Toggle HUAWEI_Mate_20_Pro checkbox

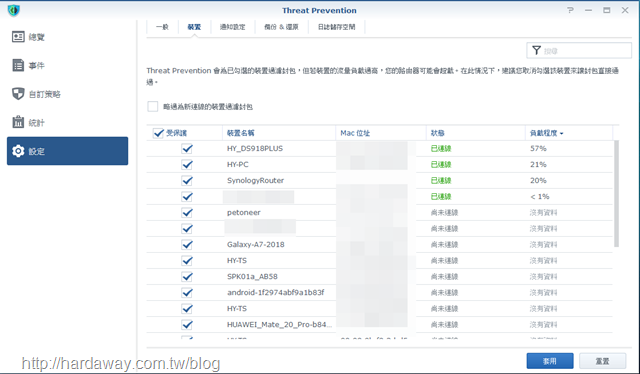point(187,325)
